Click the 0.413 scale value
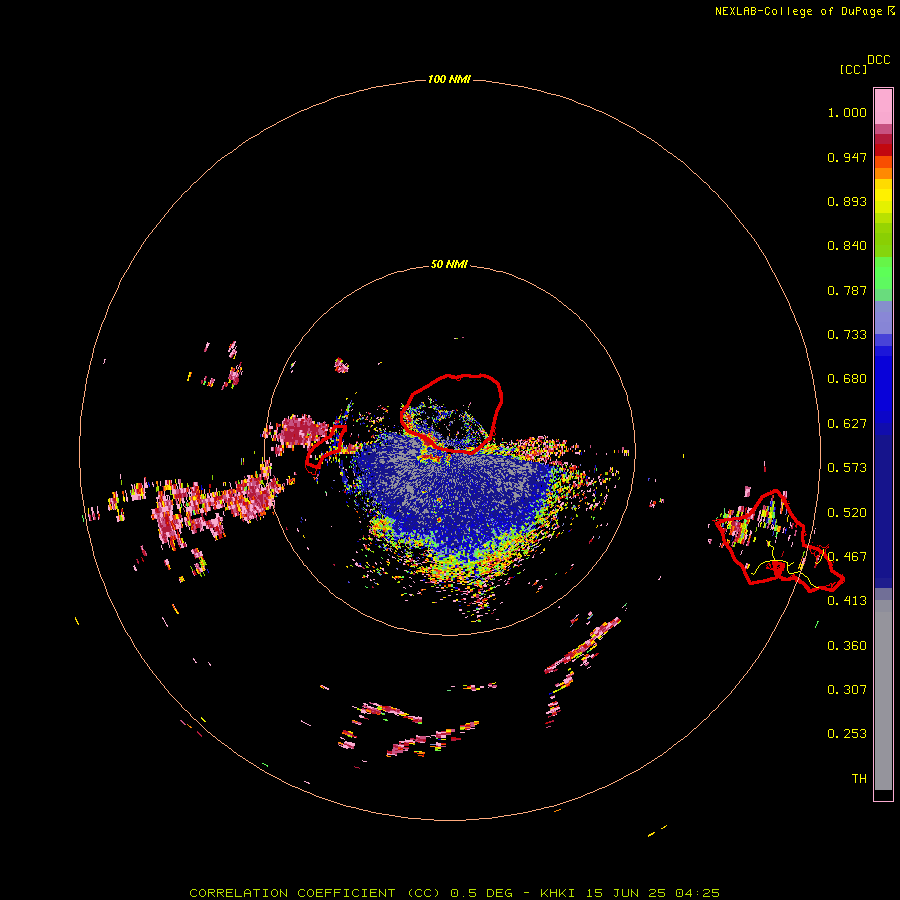Screen dimensions: 900x900 click(847, 601)
